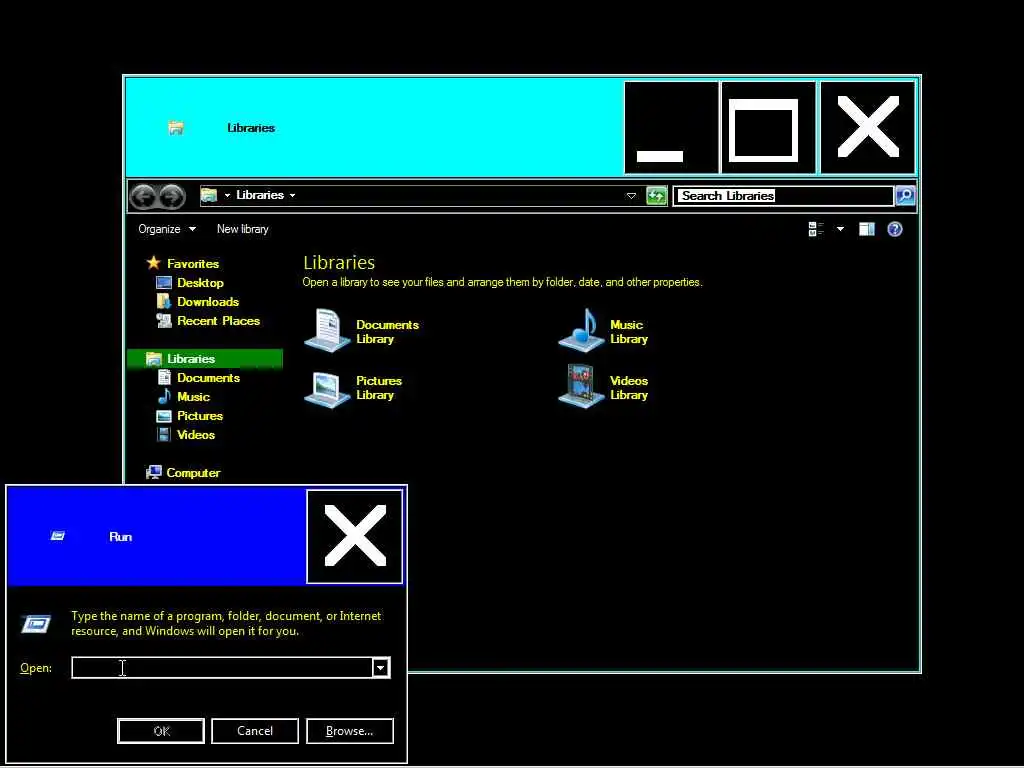Click the Libraries icon in the window title bar
1024x768 pixels.
[x=176, y=128]
